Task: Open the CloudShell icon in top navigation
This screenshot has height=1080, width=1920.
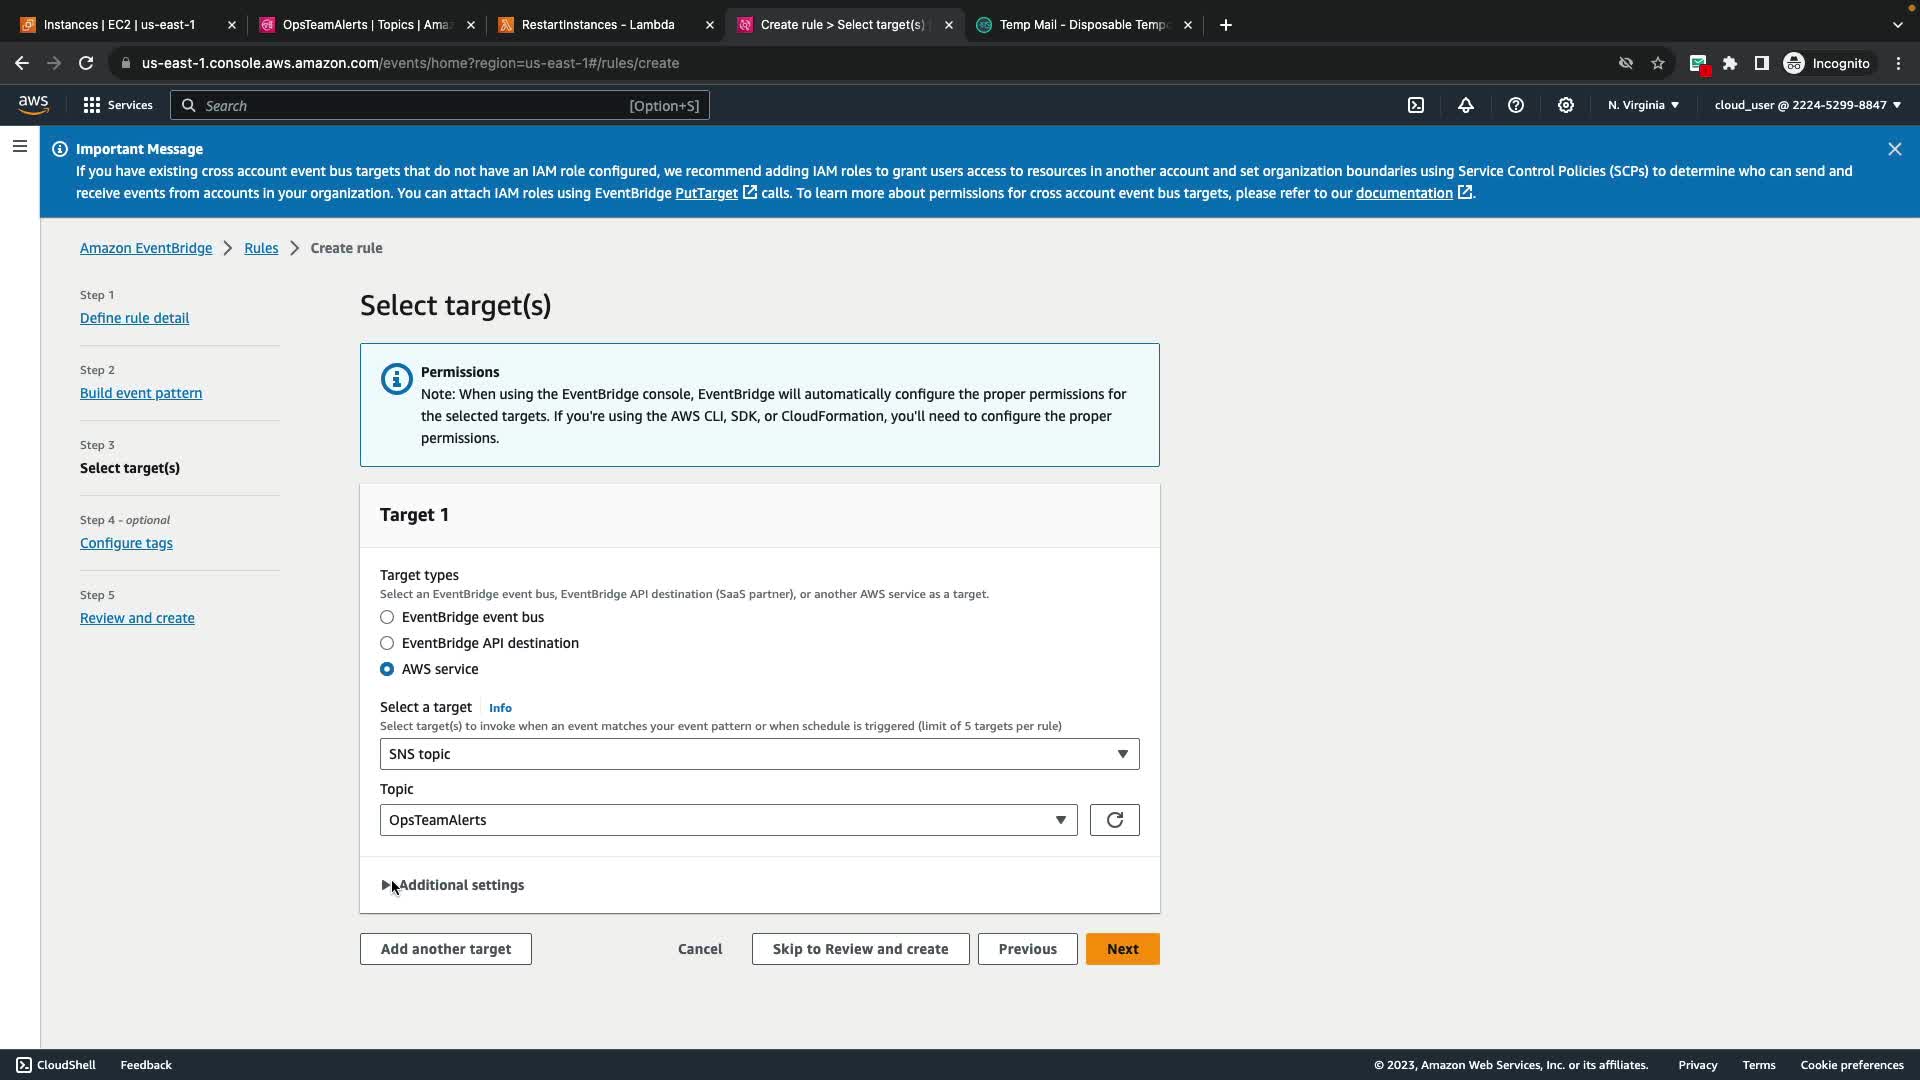Action: pos(1416,105)
